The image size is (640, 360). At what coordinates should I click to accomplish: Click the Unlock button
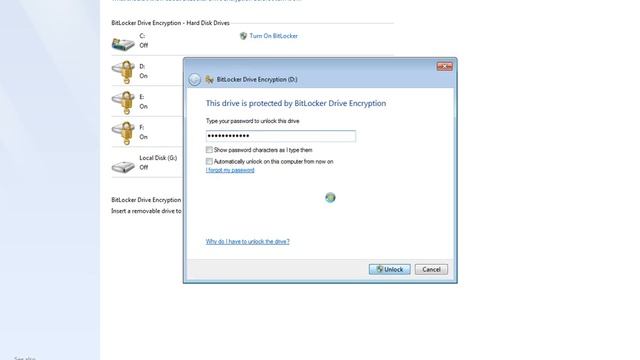tap(390, 269)
